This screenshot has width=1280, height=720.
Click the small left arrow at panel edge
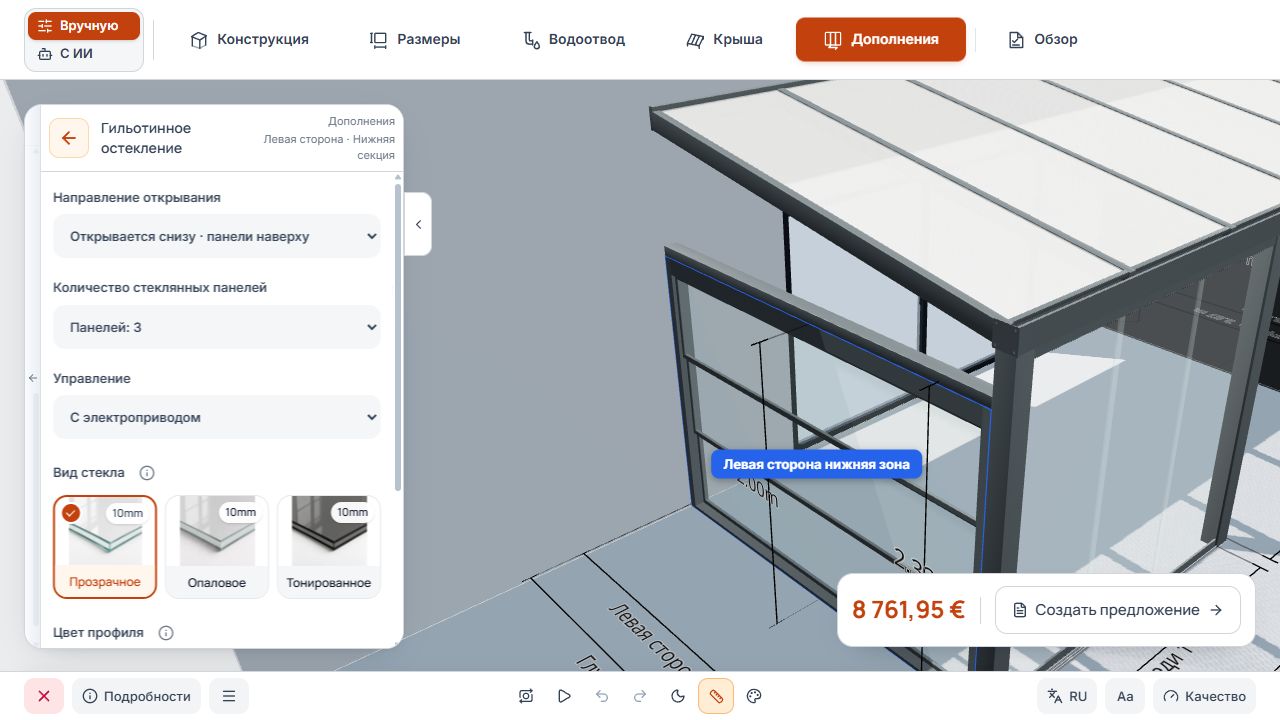(32, 378)
